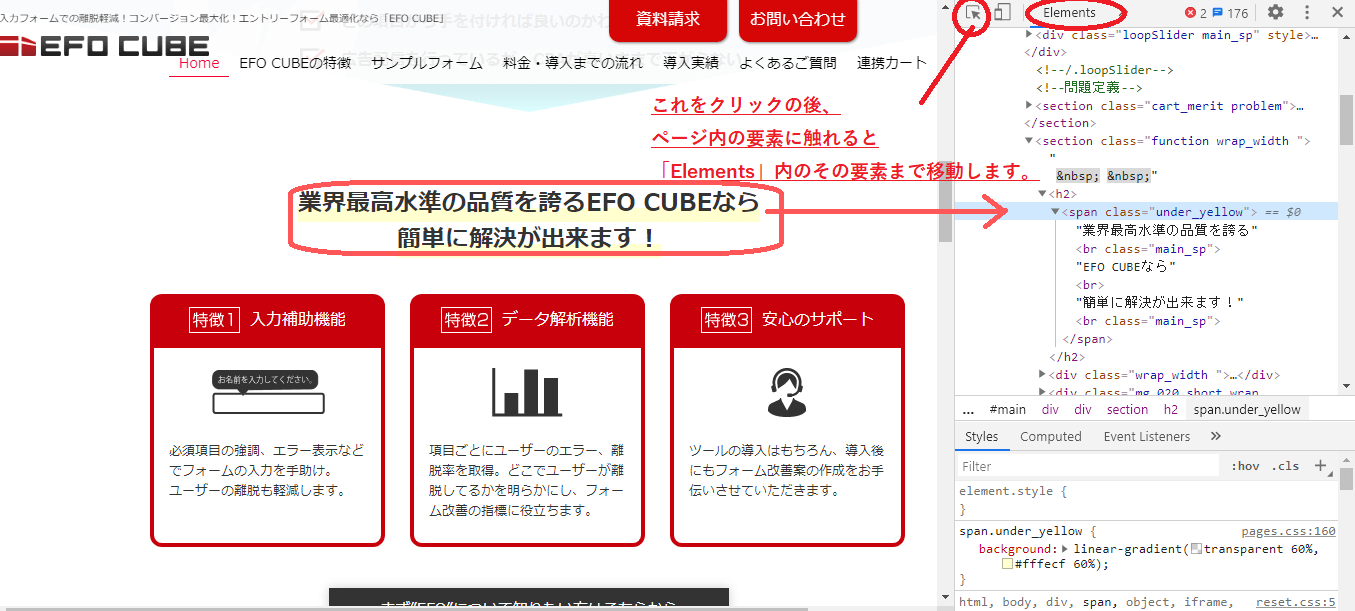Select the first br main_sp row
The image size is (1355, 611).
[1147, 249]
